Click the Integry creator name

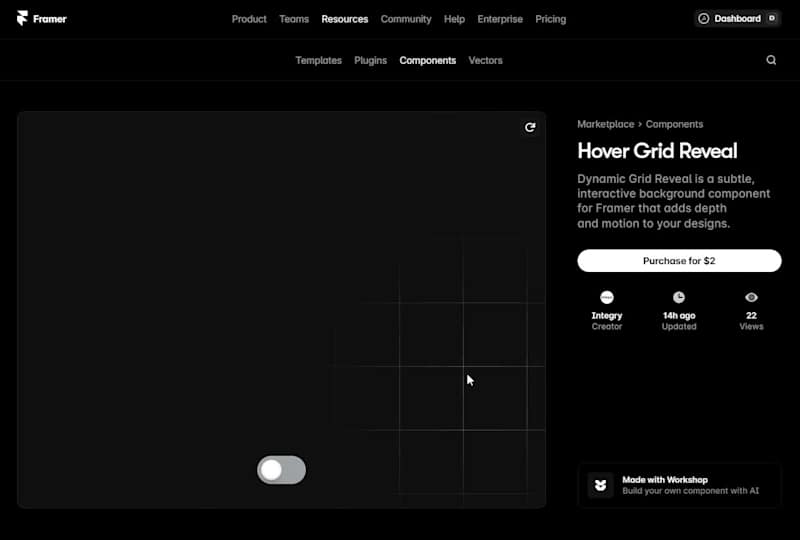(607, 315)
